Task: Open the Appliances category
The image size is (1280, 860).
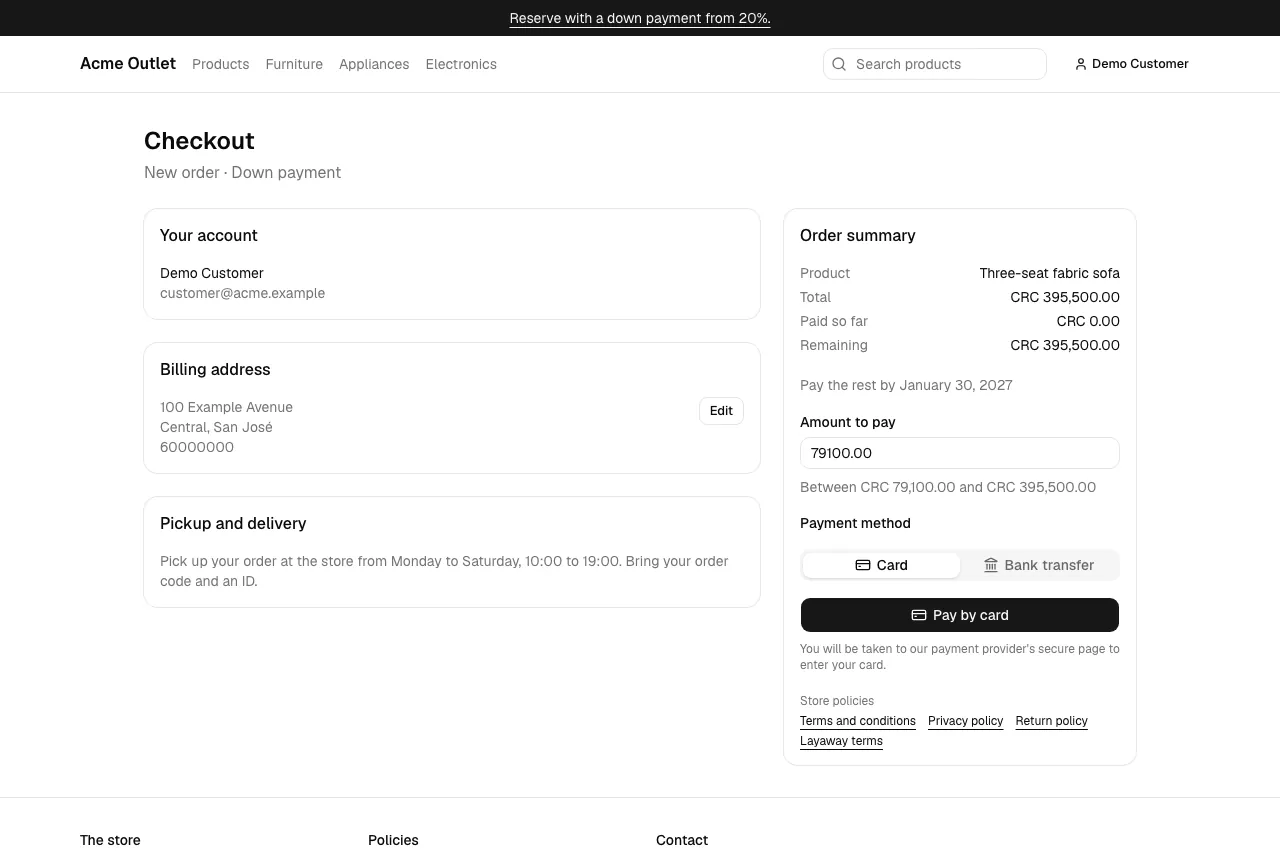Action: 374,64
